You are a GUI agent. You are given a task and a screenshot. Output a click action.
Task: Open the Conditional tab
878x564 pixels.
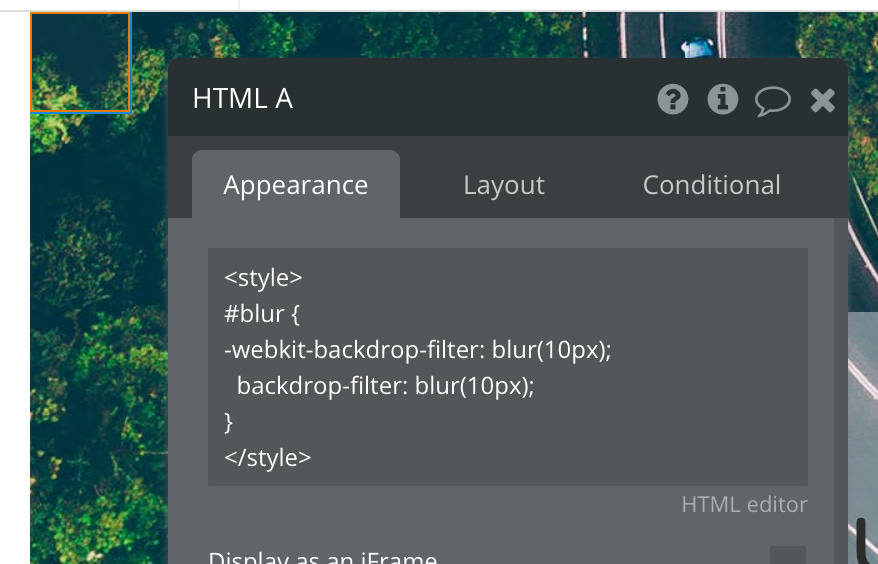tap(711, 184)
